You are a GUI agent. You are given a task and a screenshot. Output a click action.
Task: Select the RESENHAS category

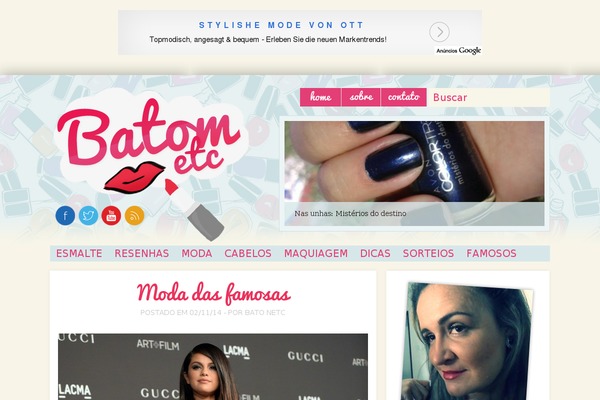point(142,253)
